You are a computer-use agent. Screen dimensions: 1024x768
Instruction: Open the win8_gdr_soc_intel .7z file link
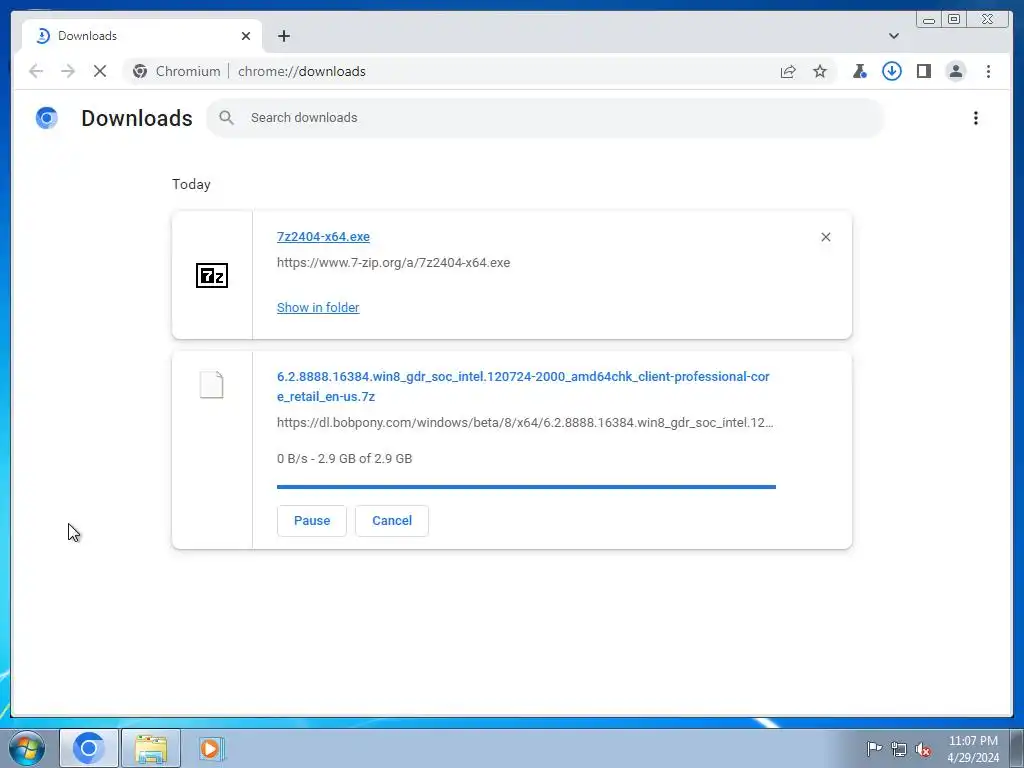tap(523, 386)
